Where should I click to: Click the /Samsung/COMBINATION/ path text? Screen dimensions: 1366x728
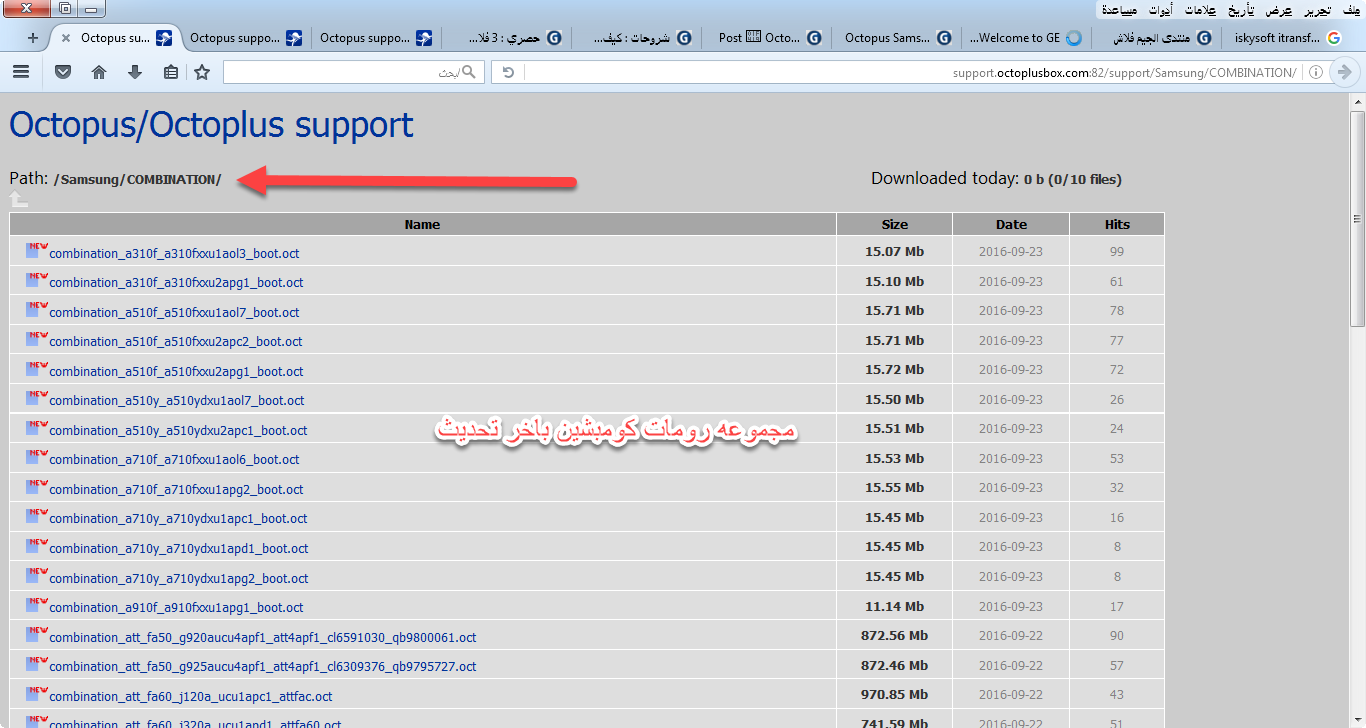(x=138, y=180)
